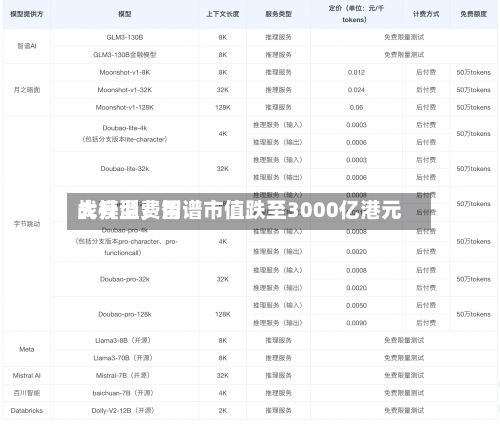Select the 智谱AI provider cell
The width and height of the screenshot is (500, 424).
[x=27, y=46]
